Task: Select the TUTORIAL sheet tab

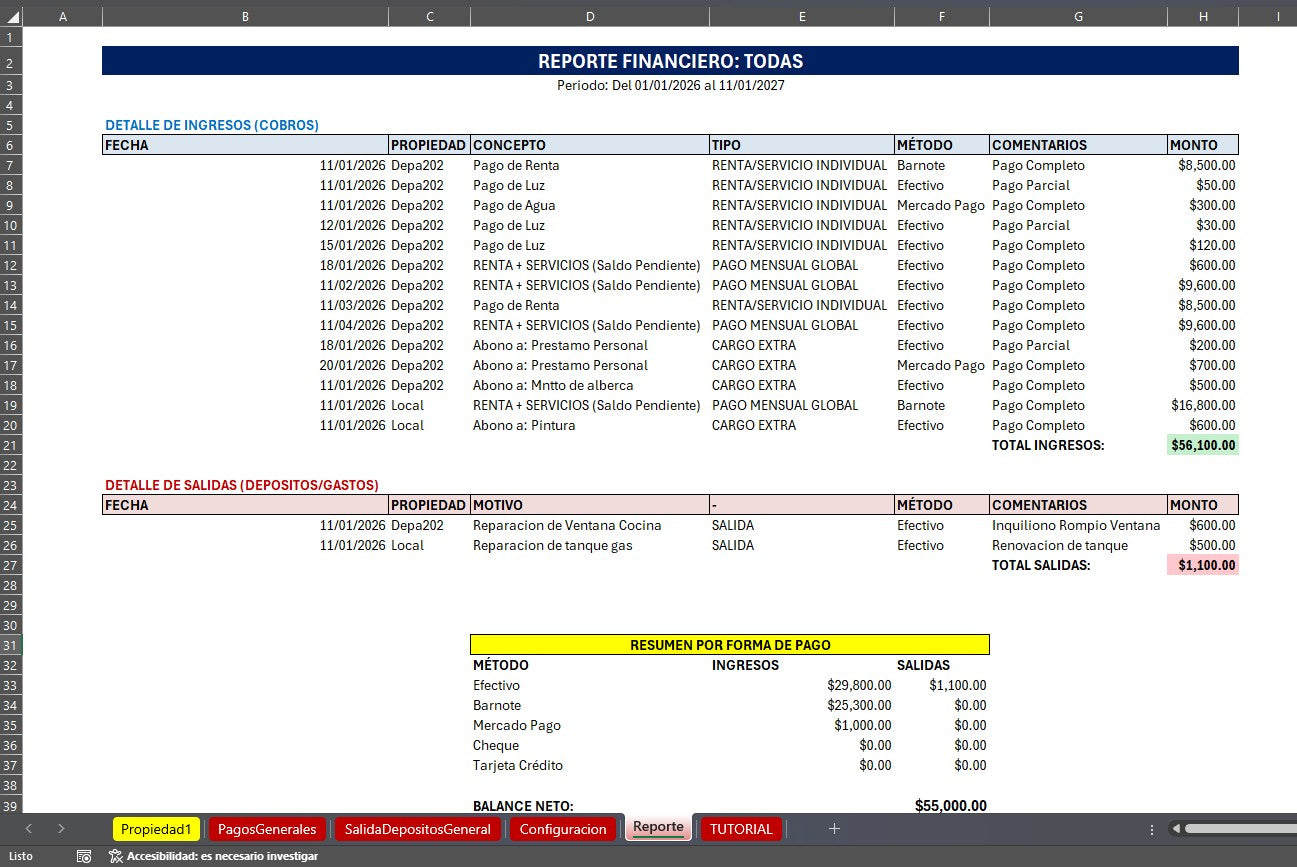Action: click(741, 829)
